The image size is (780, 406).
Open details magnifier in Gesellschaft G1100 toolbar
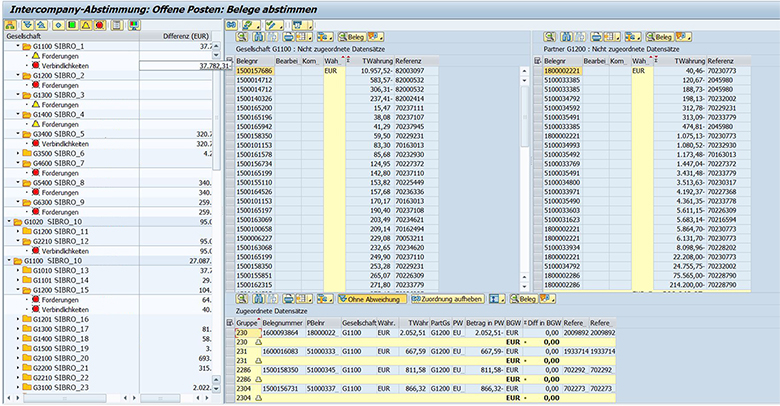click(242, 37)
